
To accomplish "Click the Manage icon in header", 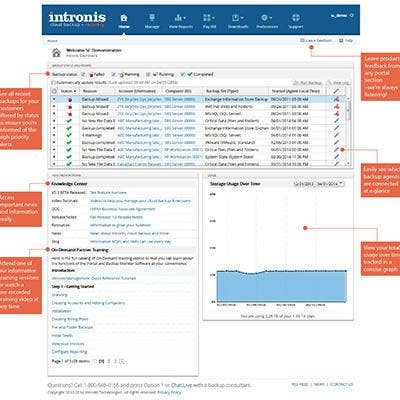I will [152, 18].
